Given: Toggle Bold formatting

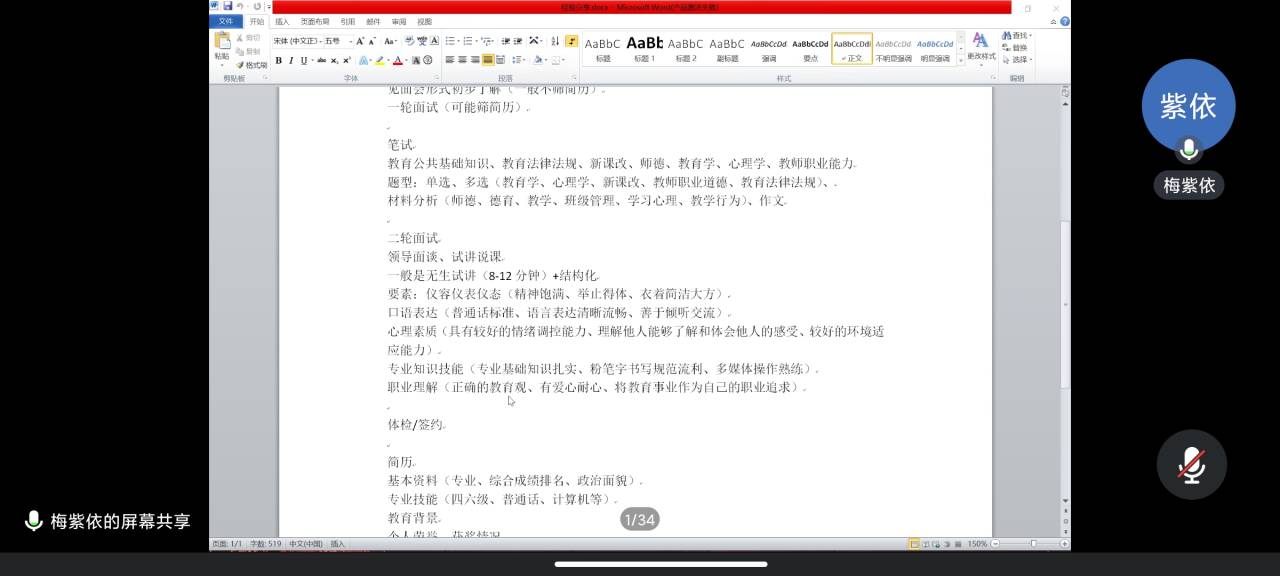Looking at the screenshot, I should (x=279, y=61).
